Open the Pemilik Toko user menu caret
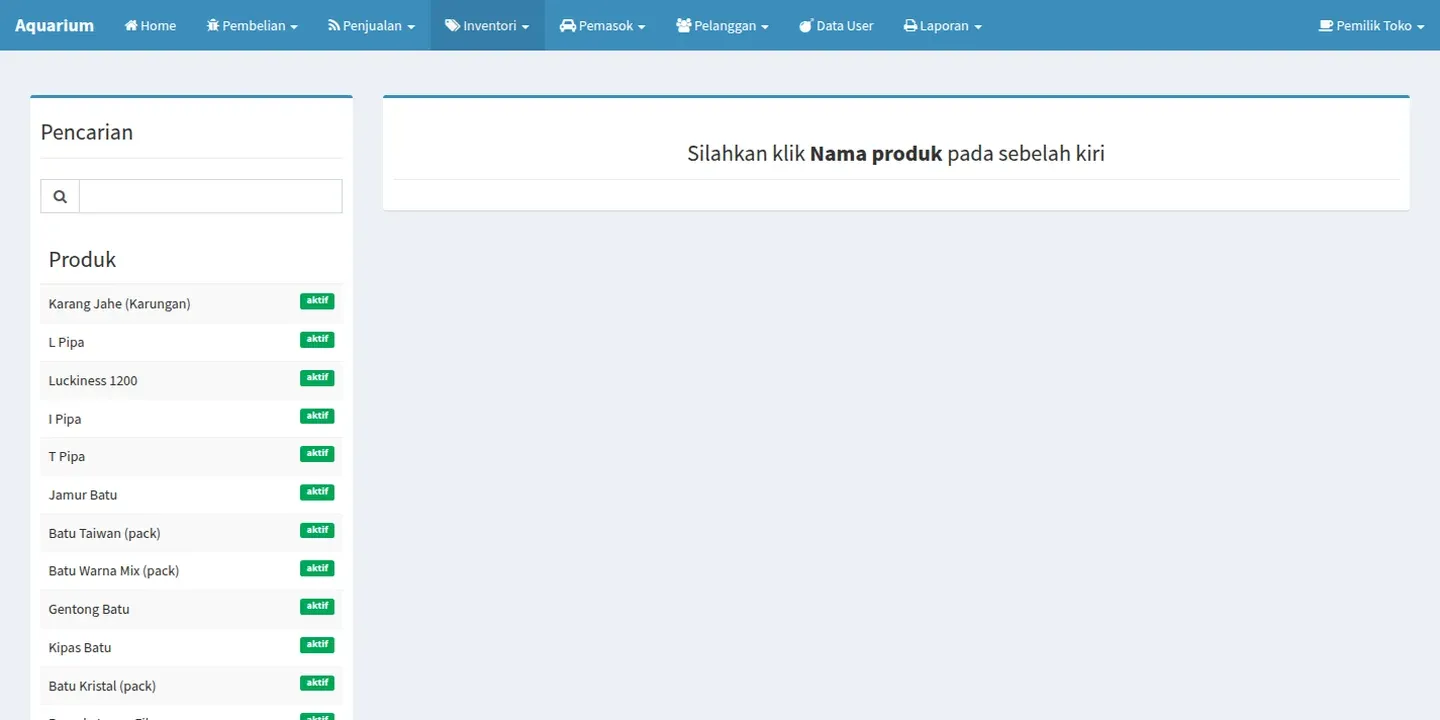Image resolution: width=1440 pixels, height=720 pixels. (x=1421, y=27)
